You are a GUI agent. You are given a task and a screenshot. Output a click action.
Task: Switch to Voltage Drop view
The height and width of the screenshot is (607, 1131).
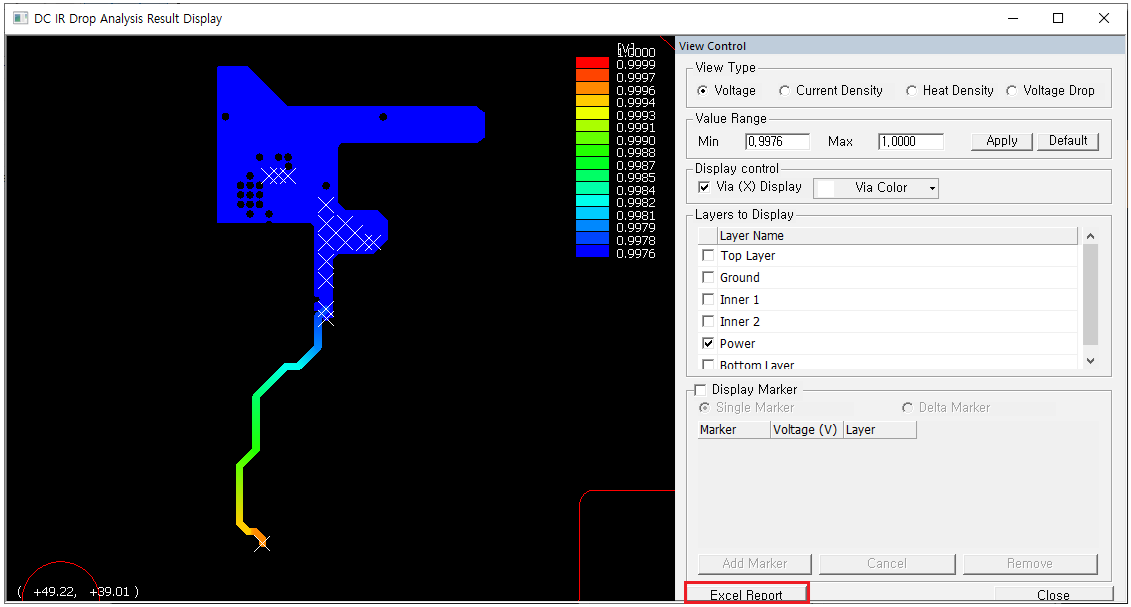point(1013,91)
